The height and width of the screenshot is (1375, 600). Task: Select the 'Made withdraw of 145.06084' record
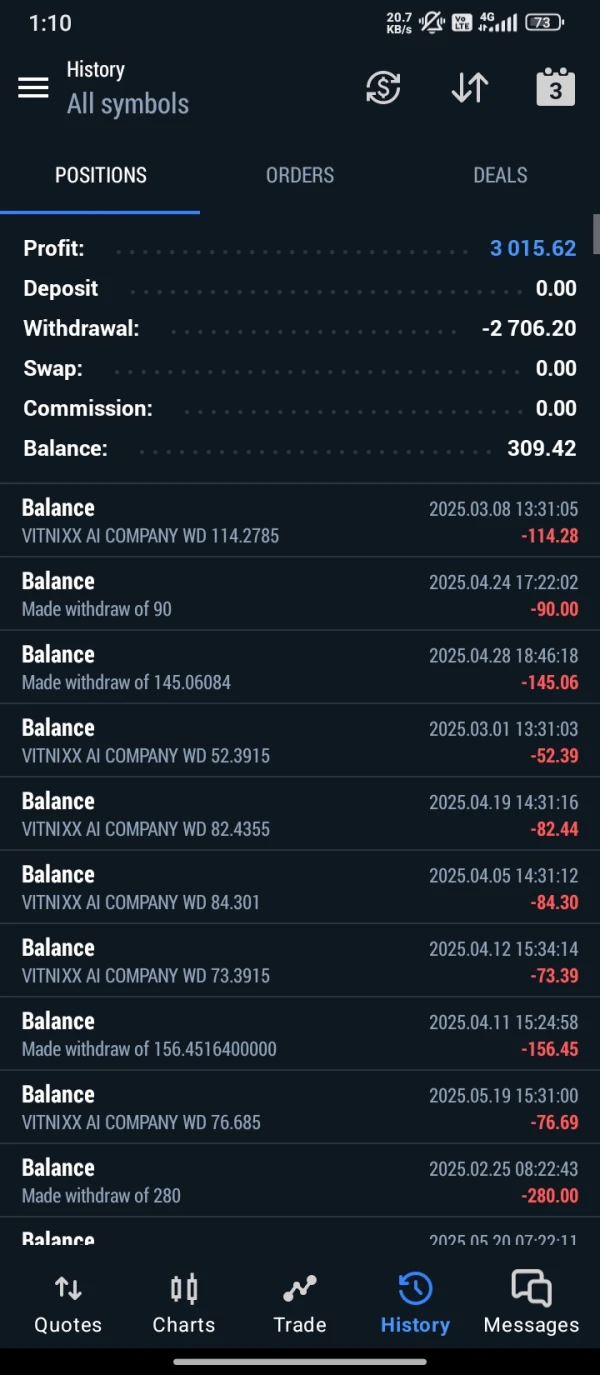[300, 667]
